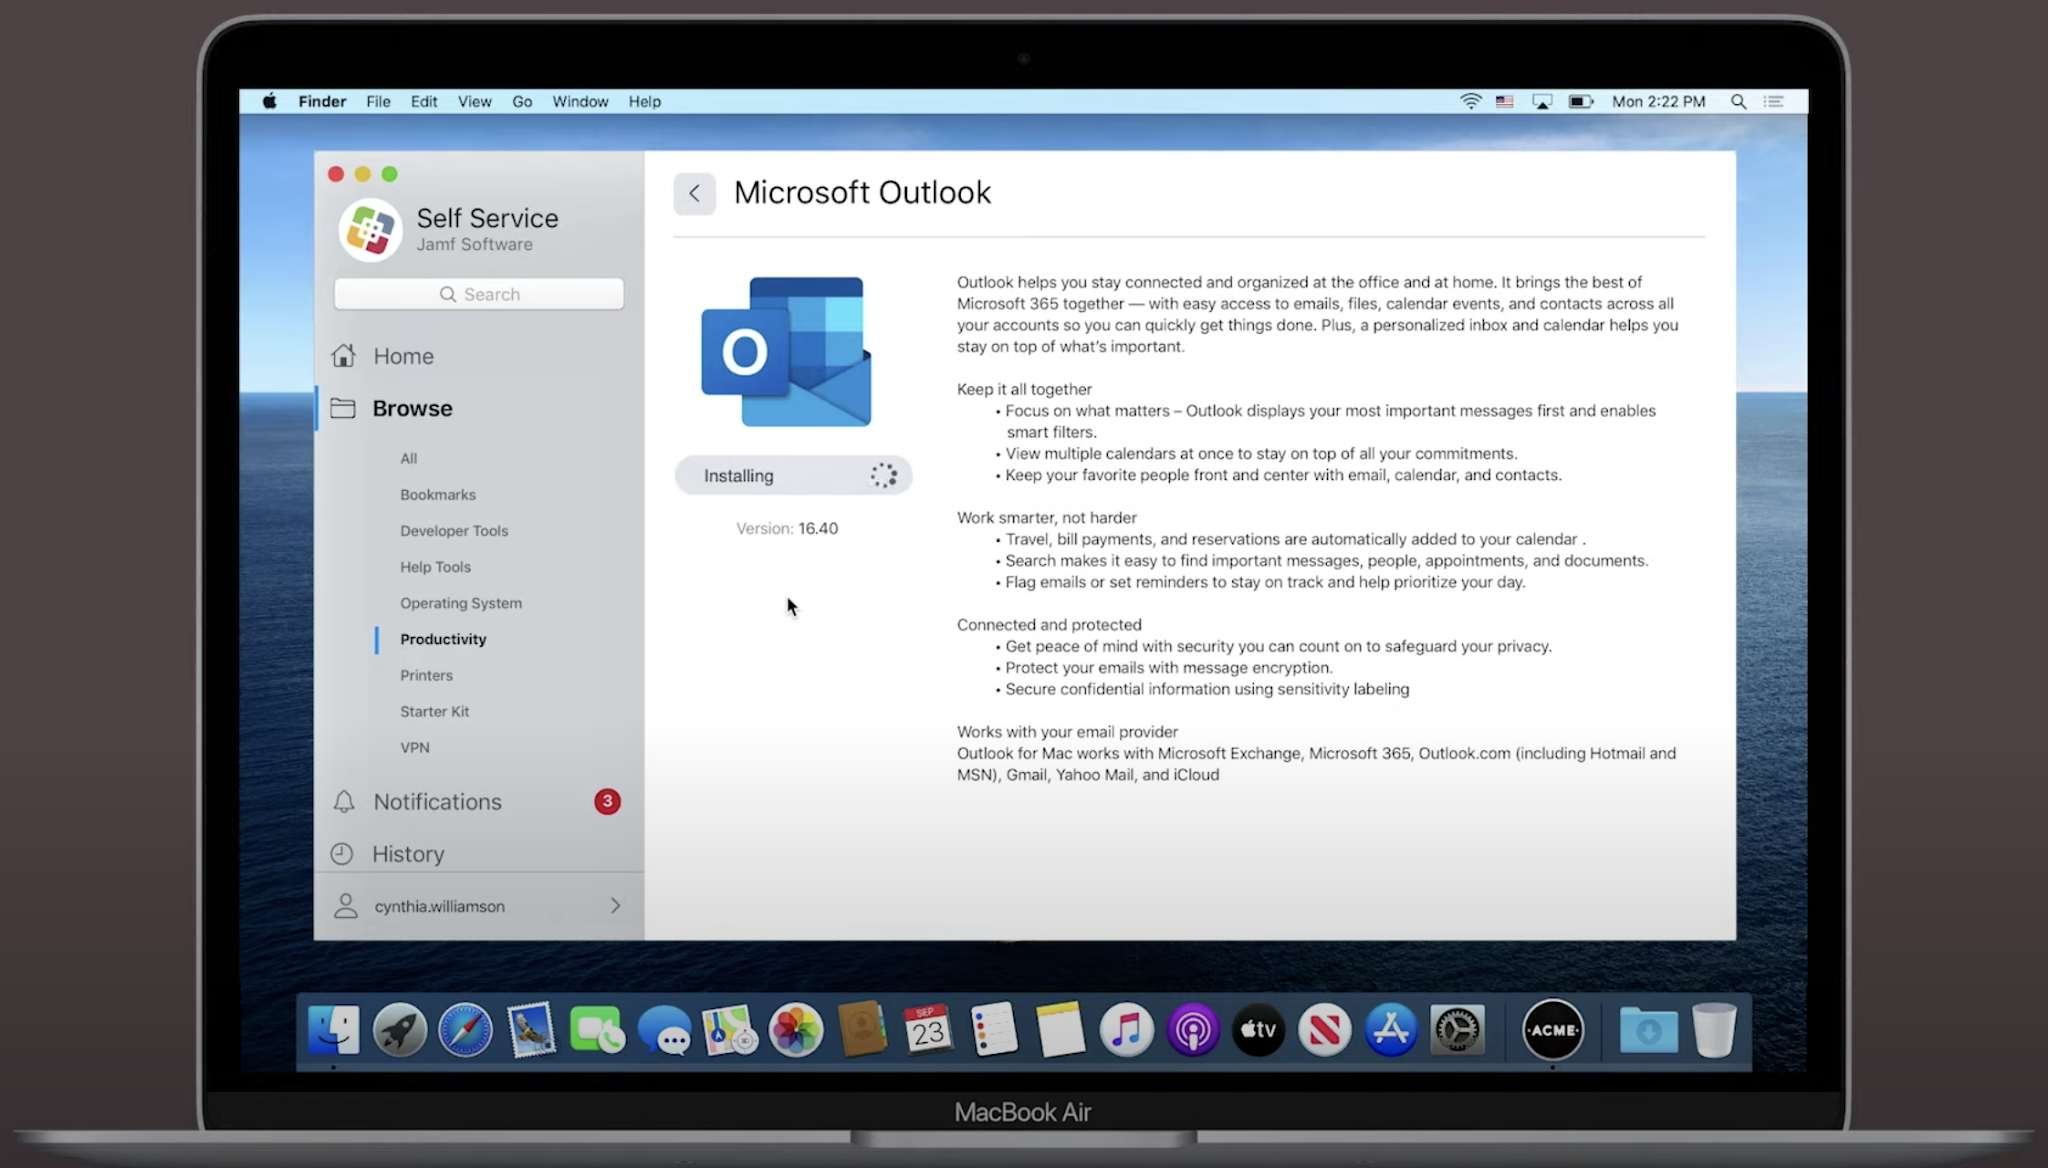The image size is (2048, 1168).
Task: Select the Starter Kit category
Action: point(434,711)
